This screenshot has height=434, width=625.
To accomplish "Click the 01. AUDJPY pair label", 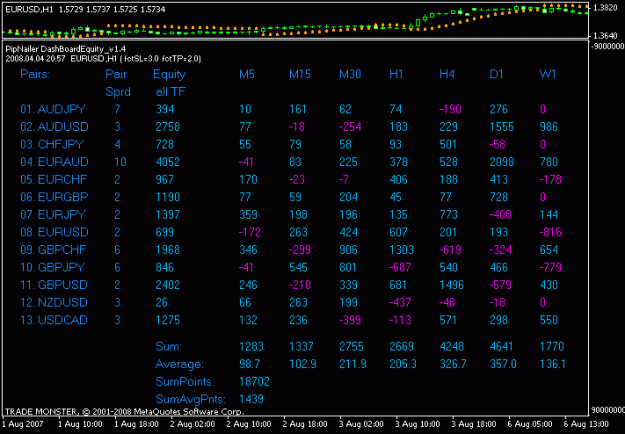I will [x=53, y=109].
